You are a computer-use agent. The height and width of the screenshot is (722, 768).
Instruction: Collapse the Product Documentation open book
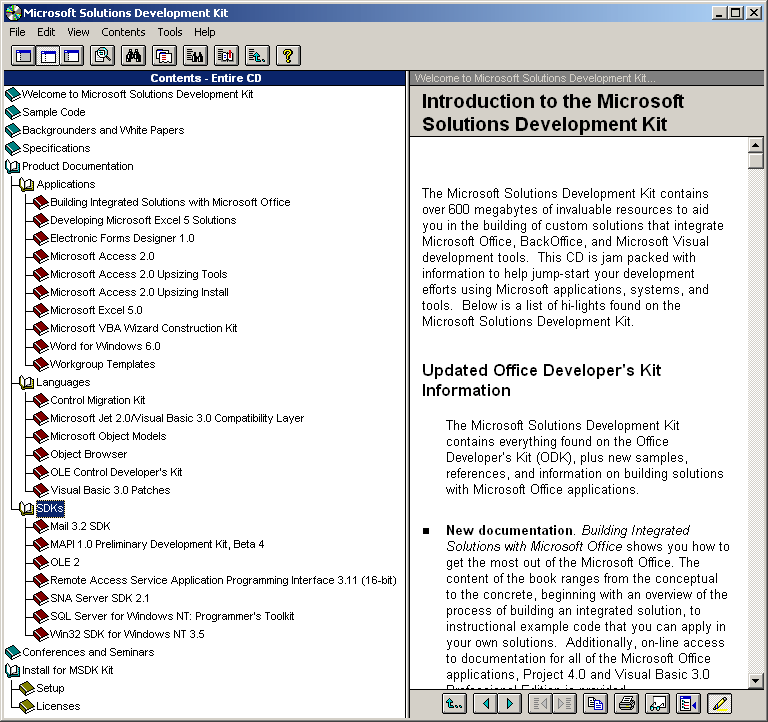13,167
